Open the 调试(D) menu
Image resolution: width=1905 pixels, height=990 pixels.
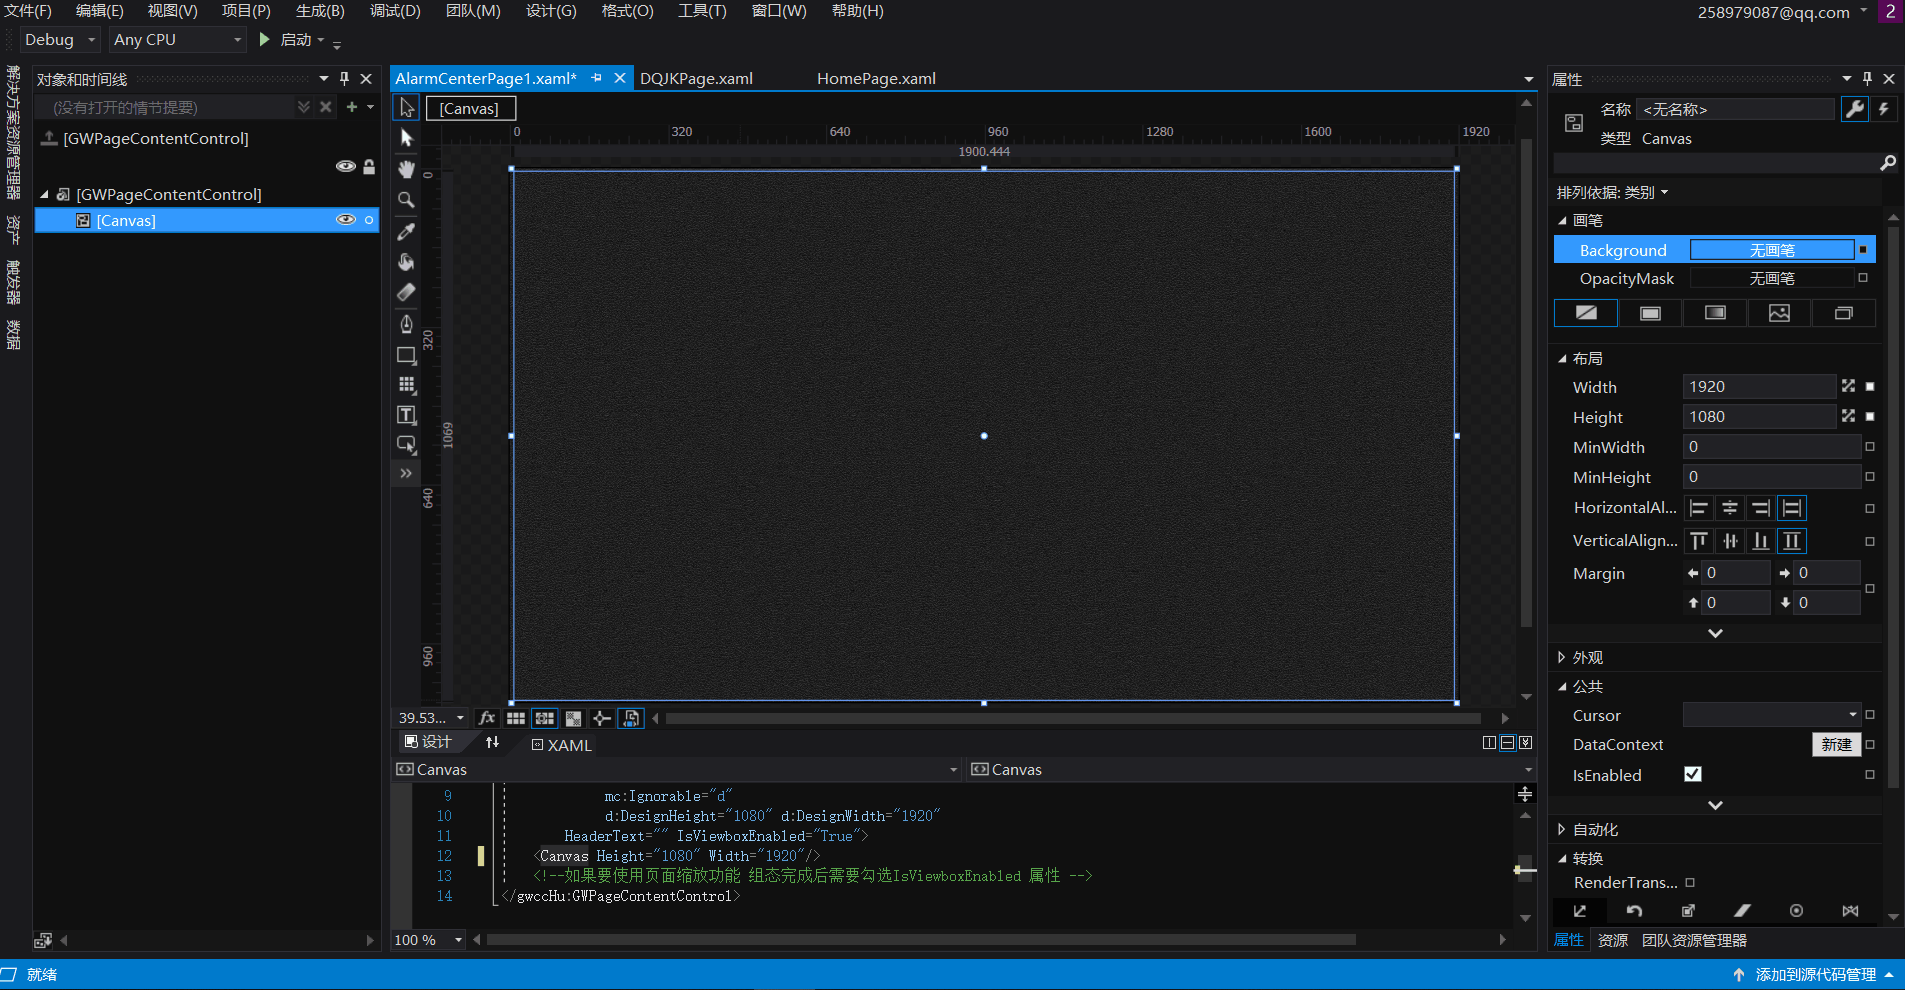(x=395, y=11)
